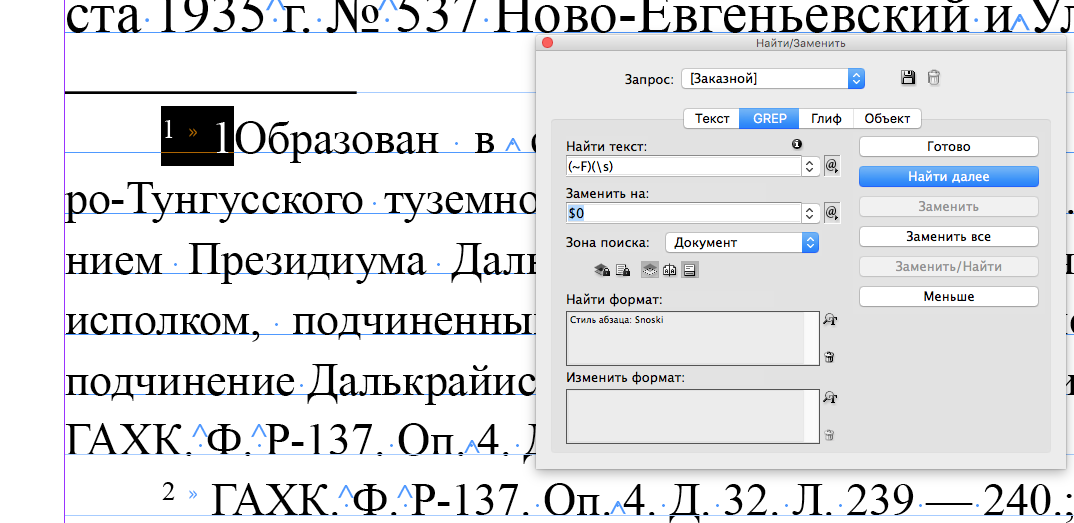Viewport: 1074px width, 523px height.
Task: Specify find format attributes icon
Action: coord(829,319)
